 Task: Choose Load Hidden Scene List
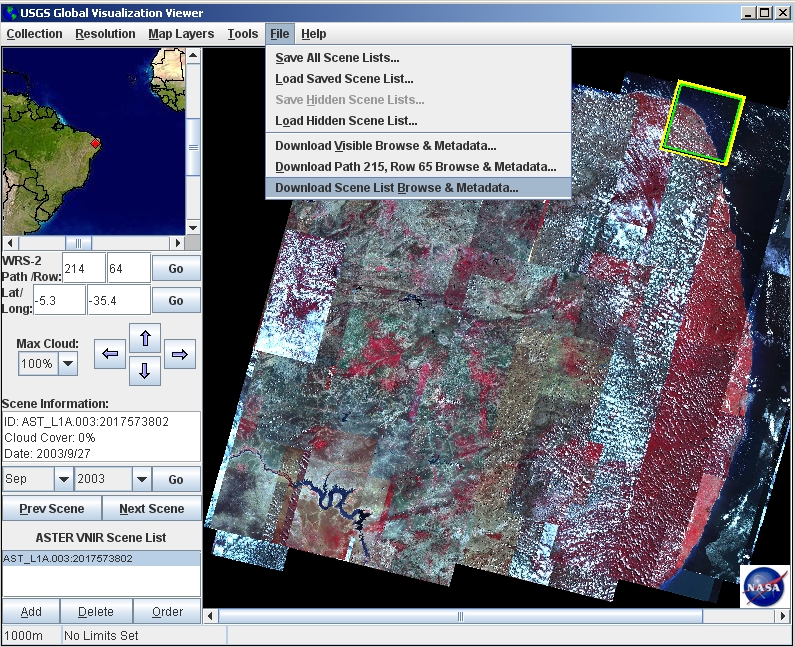pos(418,121)
